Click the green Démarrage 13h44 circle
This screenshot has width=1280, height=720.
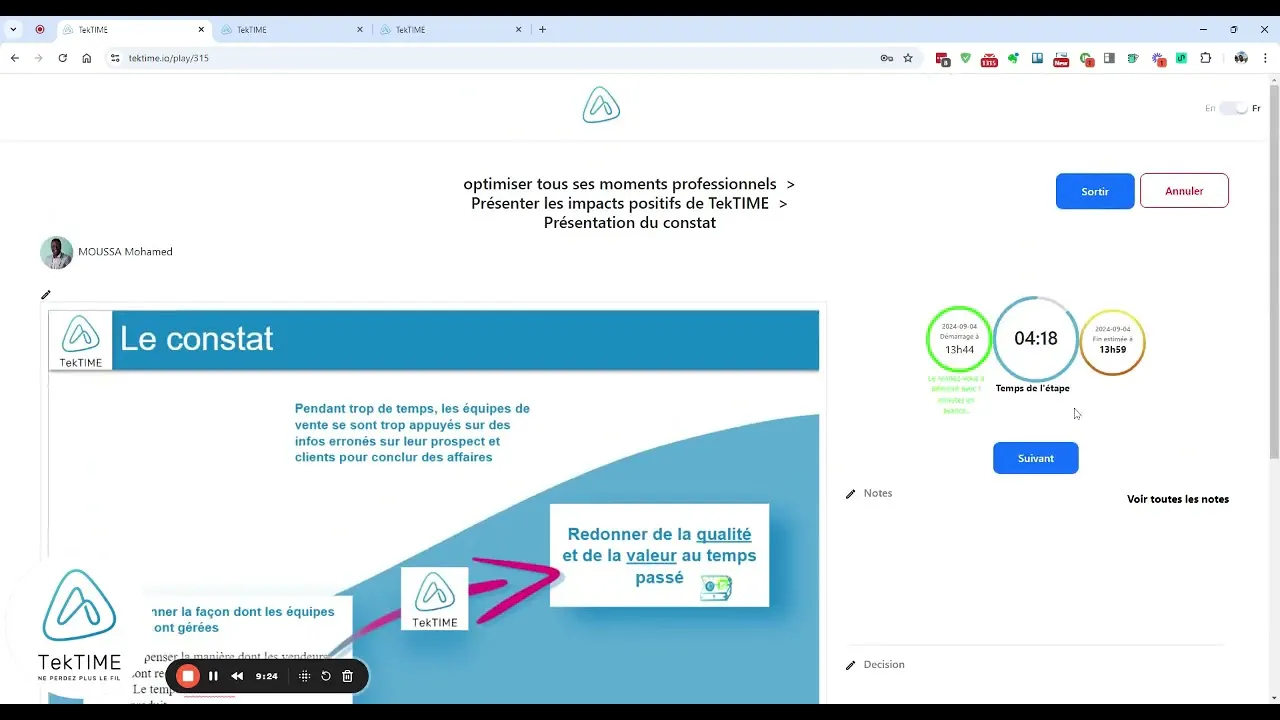(x=959, y=339)
